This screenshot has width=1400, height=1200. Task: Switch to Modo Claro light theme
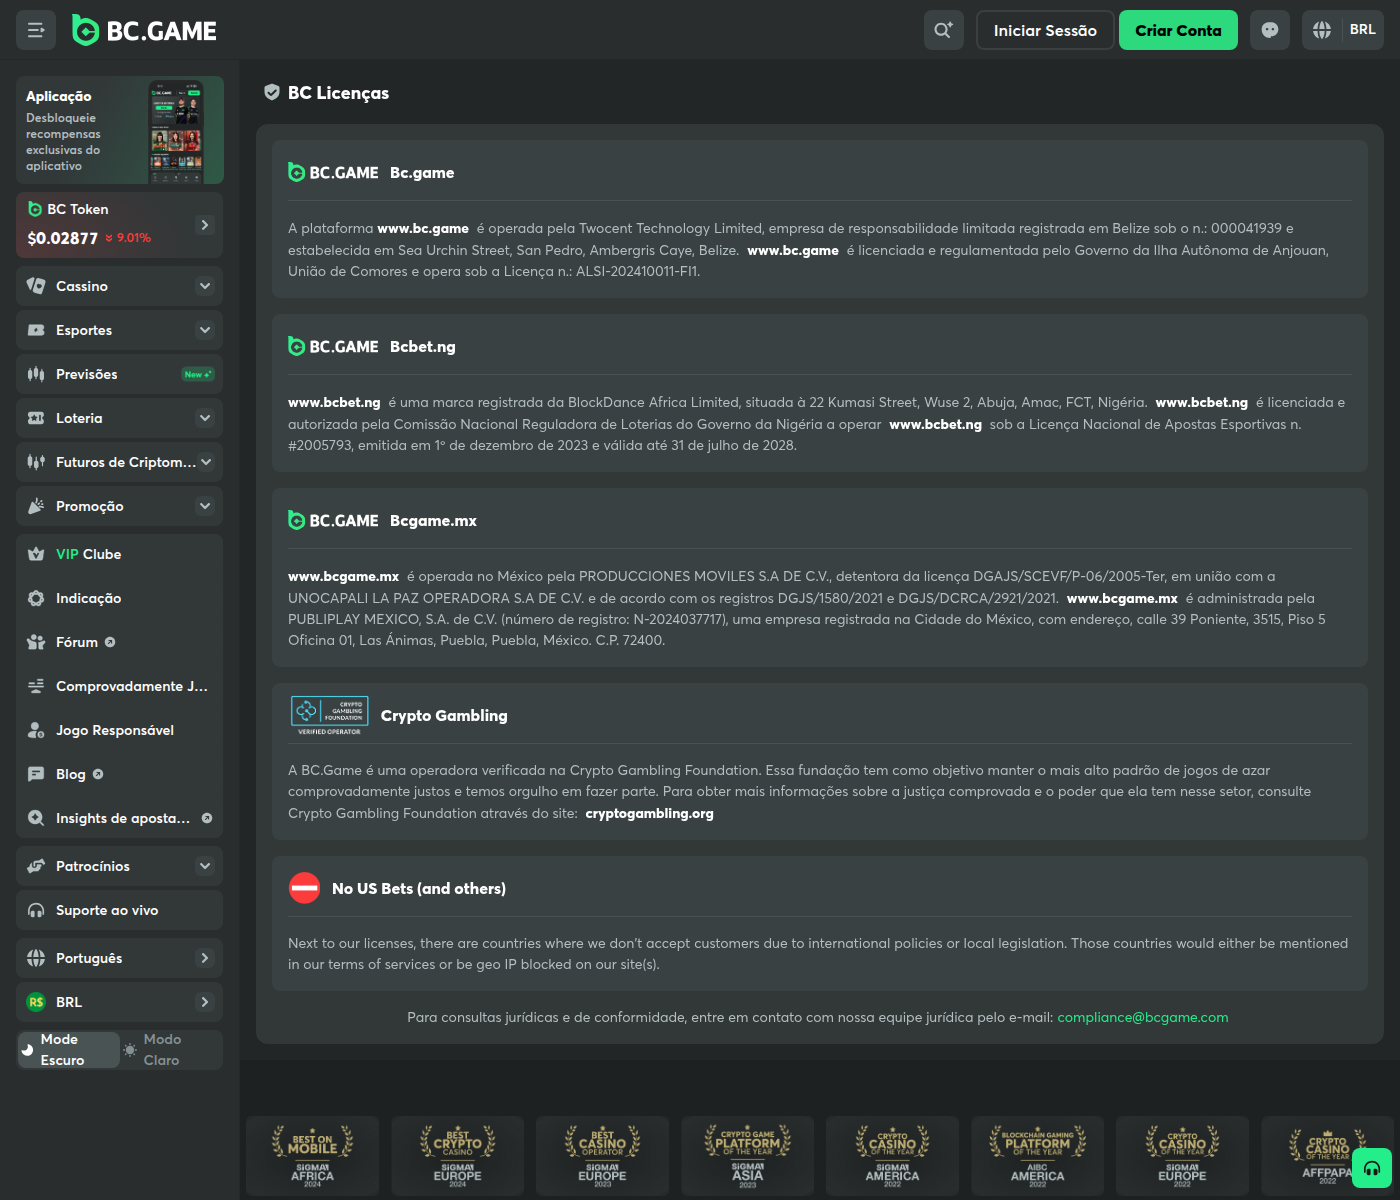click(170, 1050)
